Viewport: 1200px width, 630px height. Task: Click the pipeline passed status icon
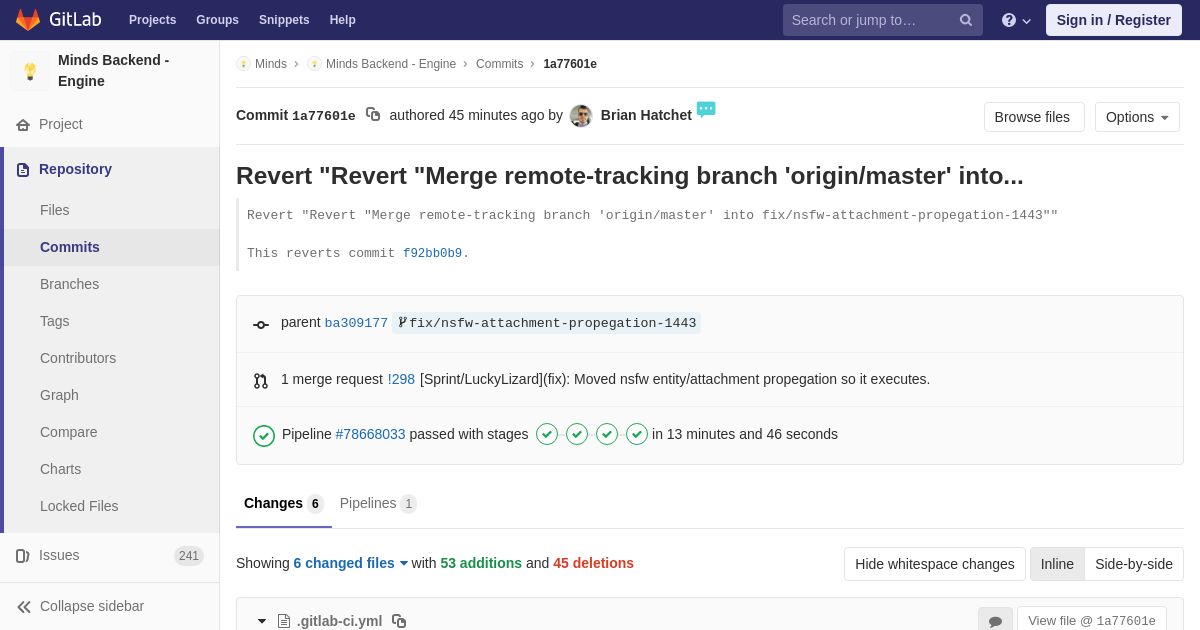pos(264,435)
